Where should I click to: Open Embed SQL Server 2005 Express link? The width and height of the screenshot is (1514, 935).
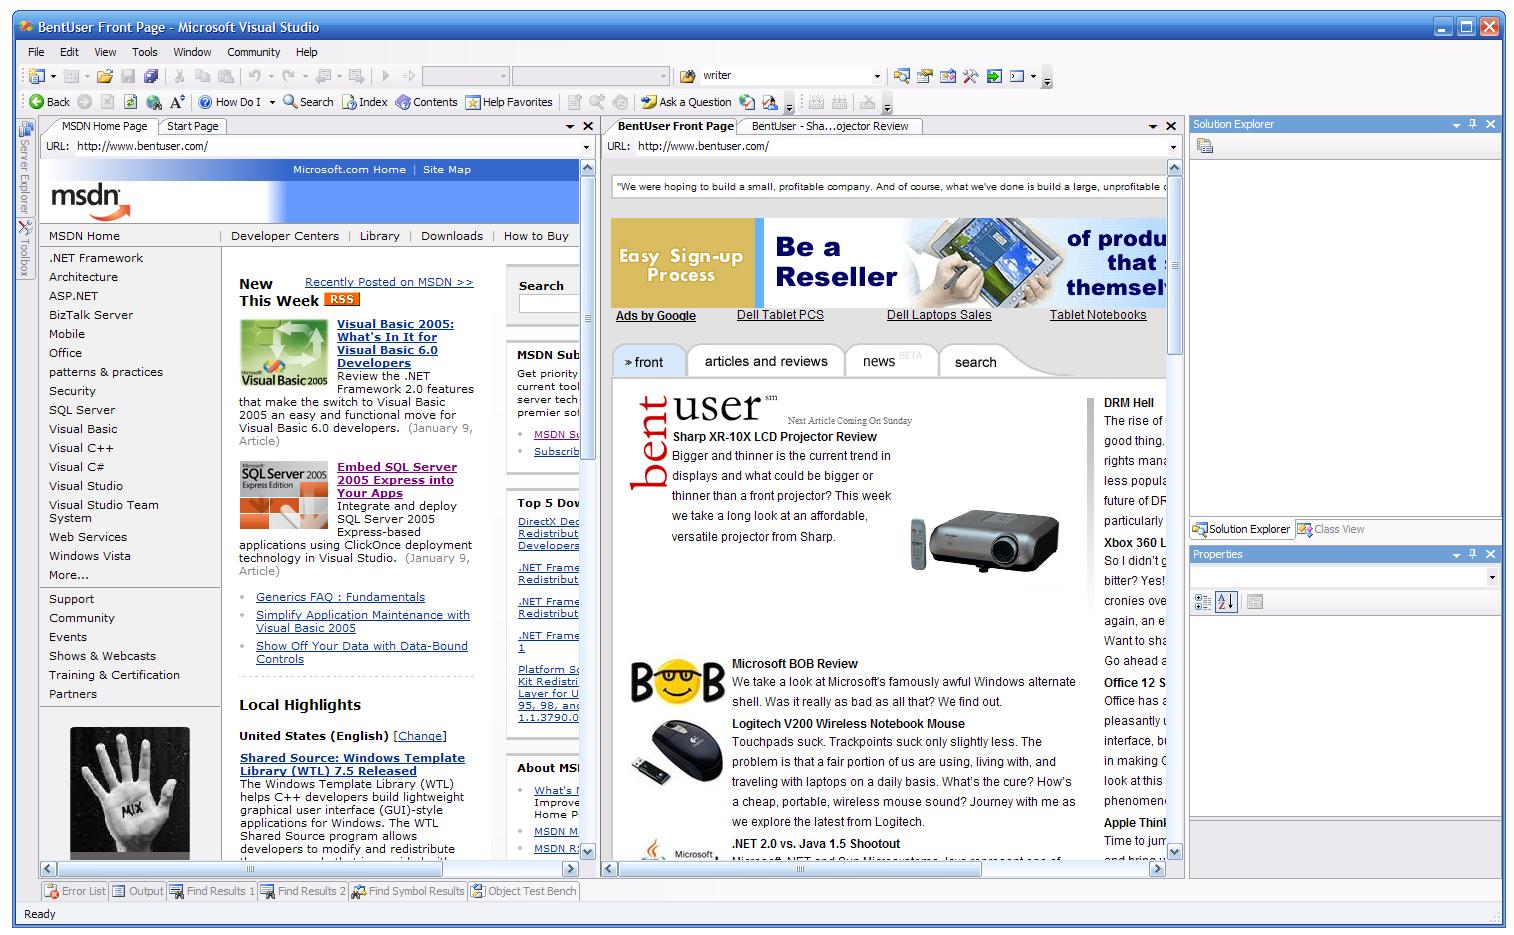tap(397, 480)
